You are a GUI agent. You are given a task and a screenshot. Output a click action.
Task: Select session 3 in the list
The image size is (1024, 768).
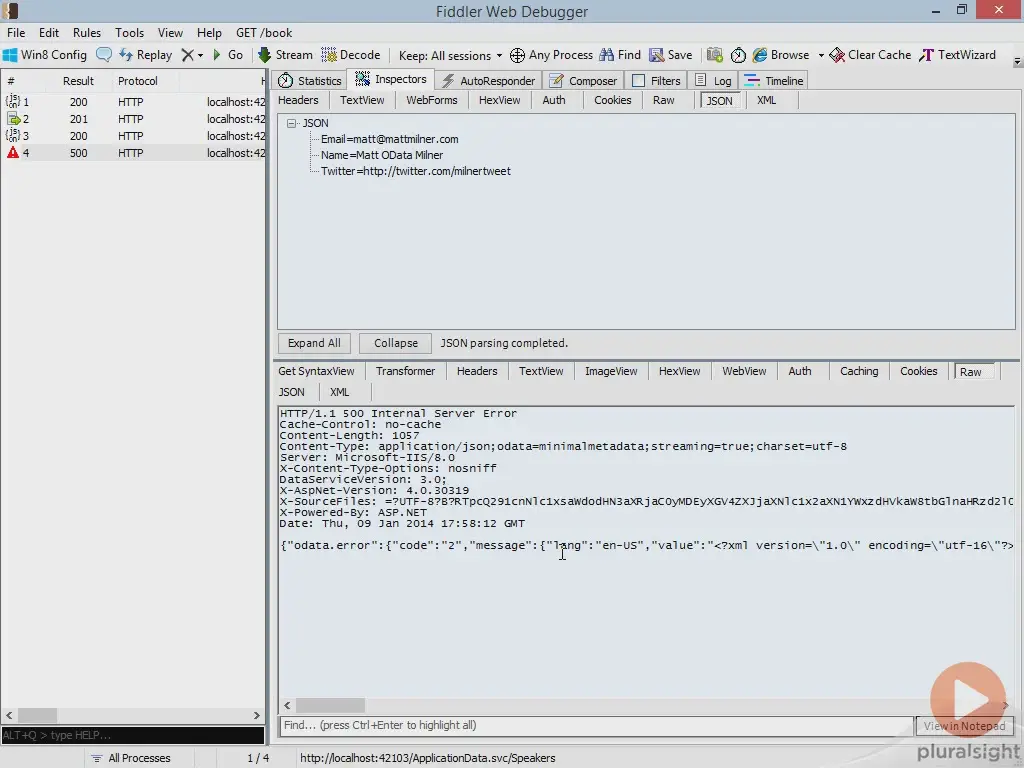click(x=133, y=136)
